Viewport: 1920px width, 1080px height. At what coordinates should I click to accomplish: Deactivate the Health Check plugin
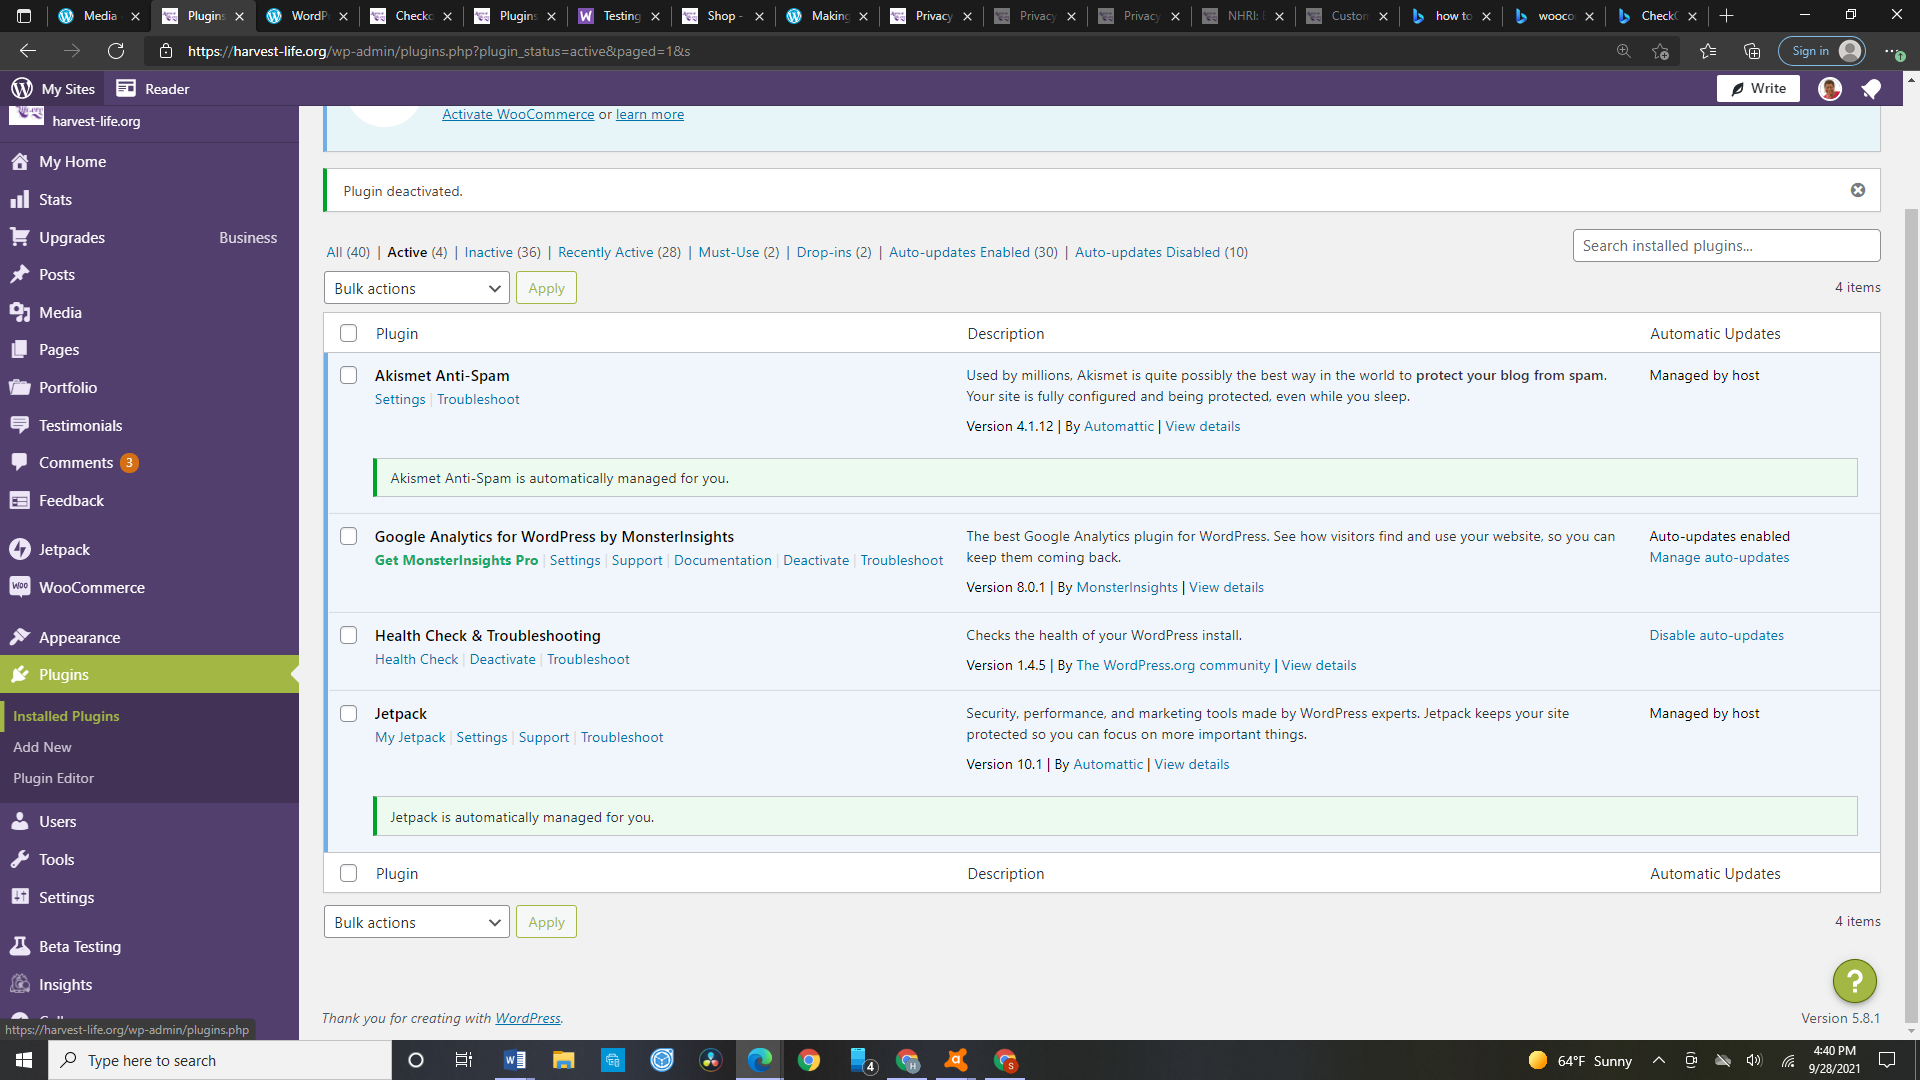502,659
